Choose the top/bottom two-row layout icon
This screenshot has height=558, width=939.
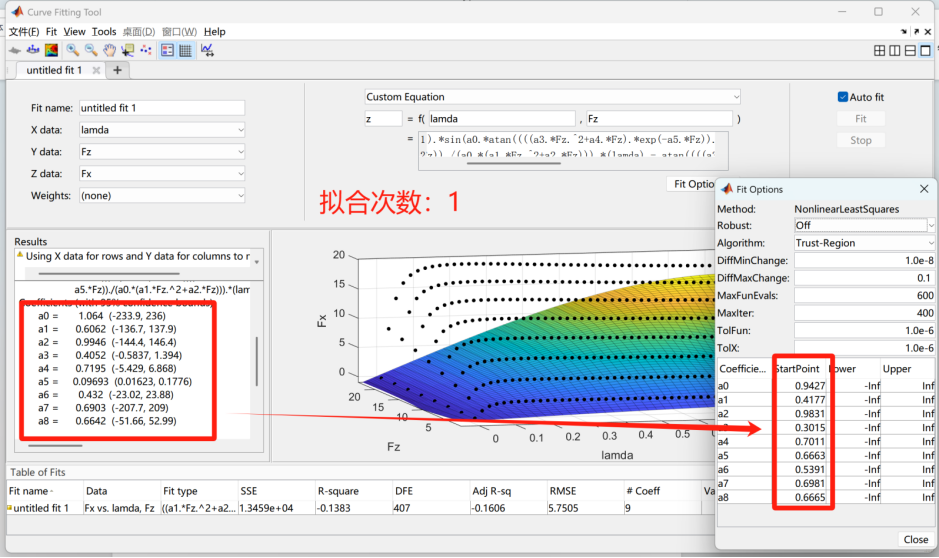[910, 50]
